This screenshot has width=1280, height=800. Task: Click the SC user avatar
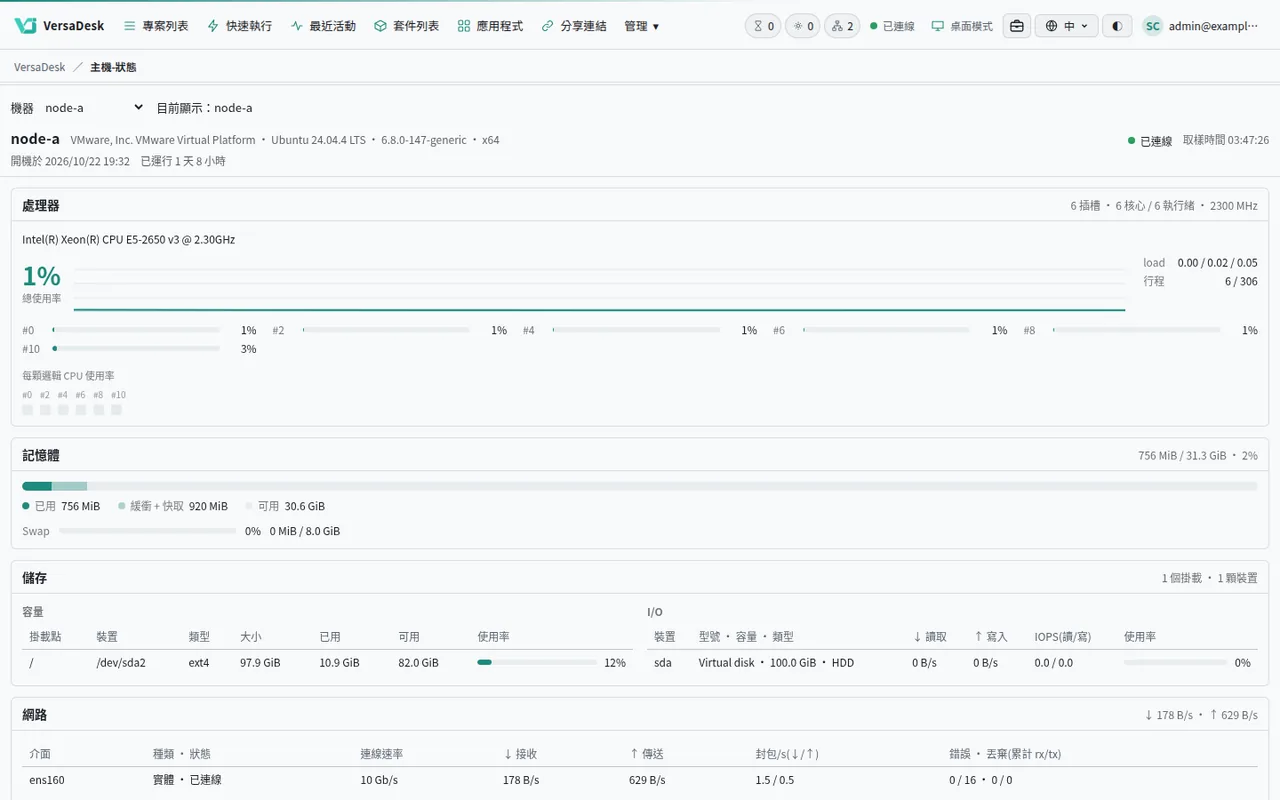point(1153,26)
